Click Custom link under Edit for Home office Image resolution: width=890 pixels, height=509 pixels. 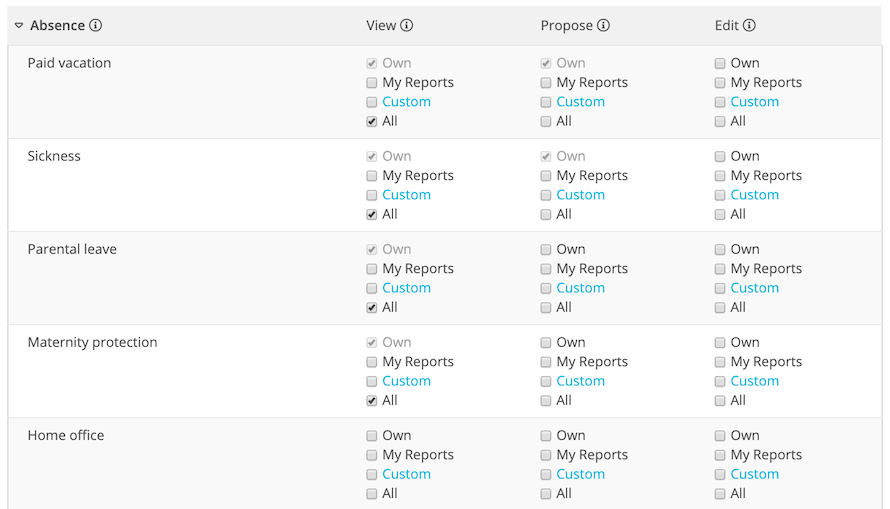click(754, 474)
